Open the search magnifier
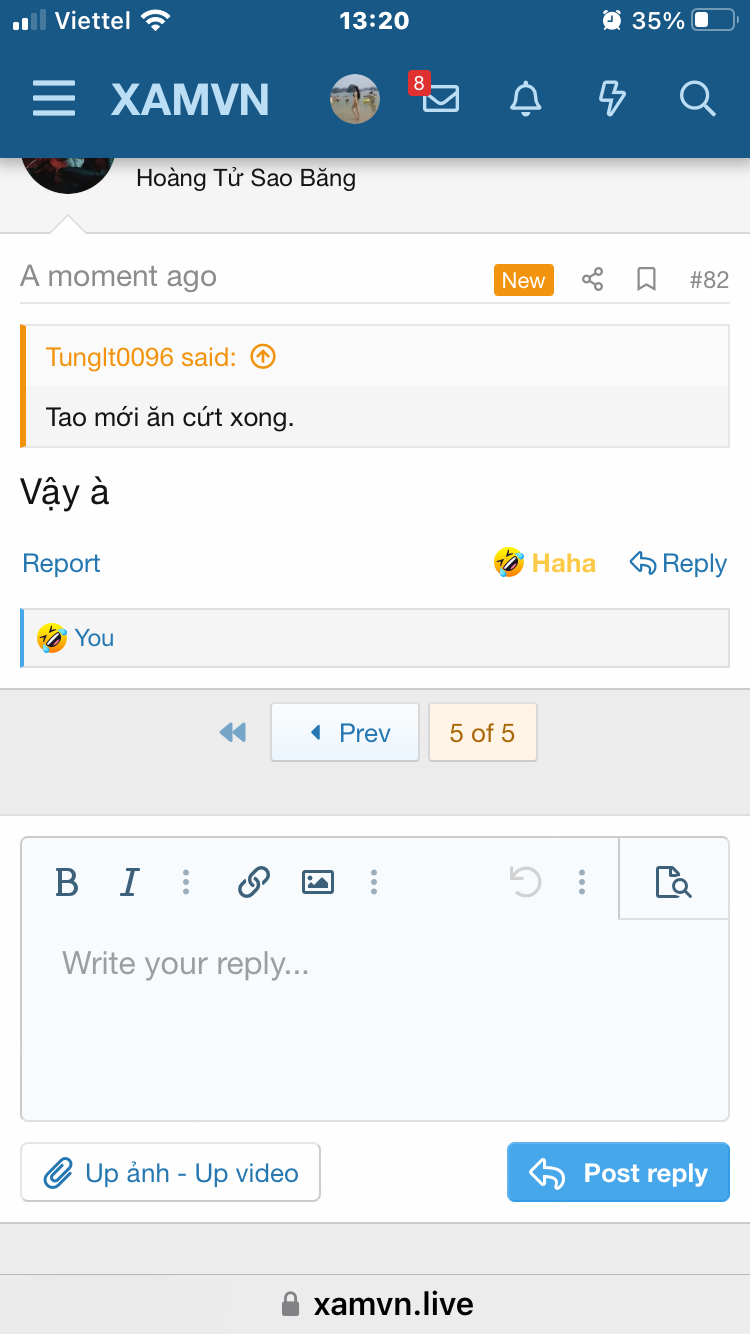750x1334 pixels. coord(697,100)
